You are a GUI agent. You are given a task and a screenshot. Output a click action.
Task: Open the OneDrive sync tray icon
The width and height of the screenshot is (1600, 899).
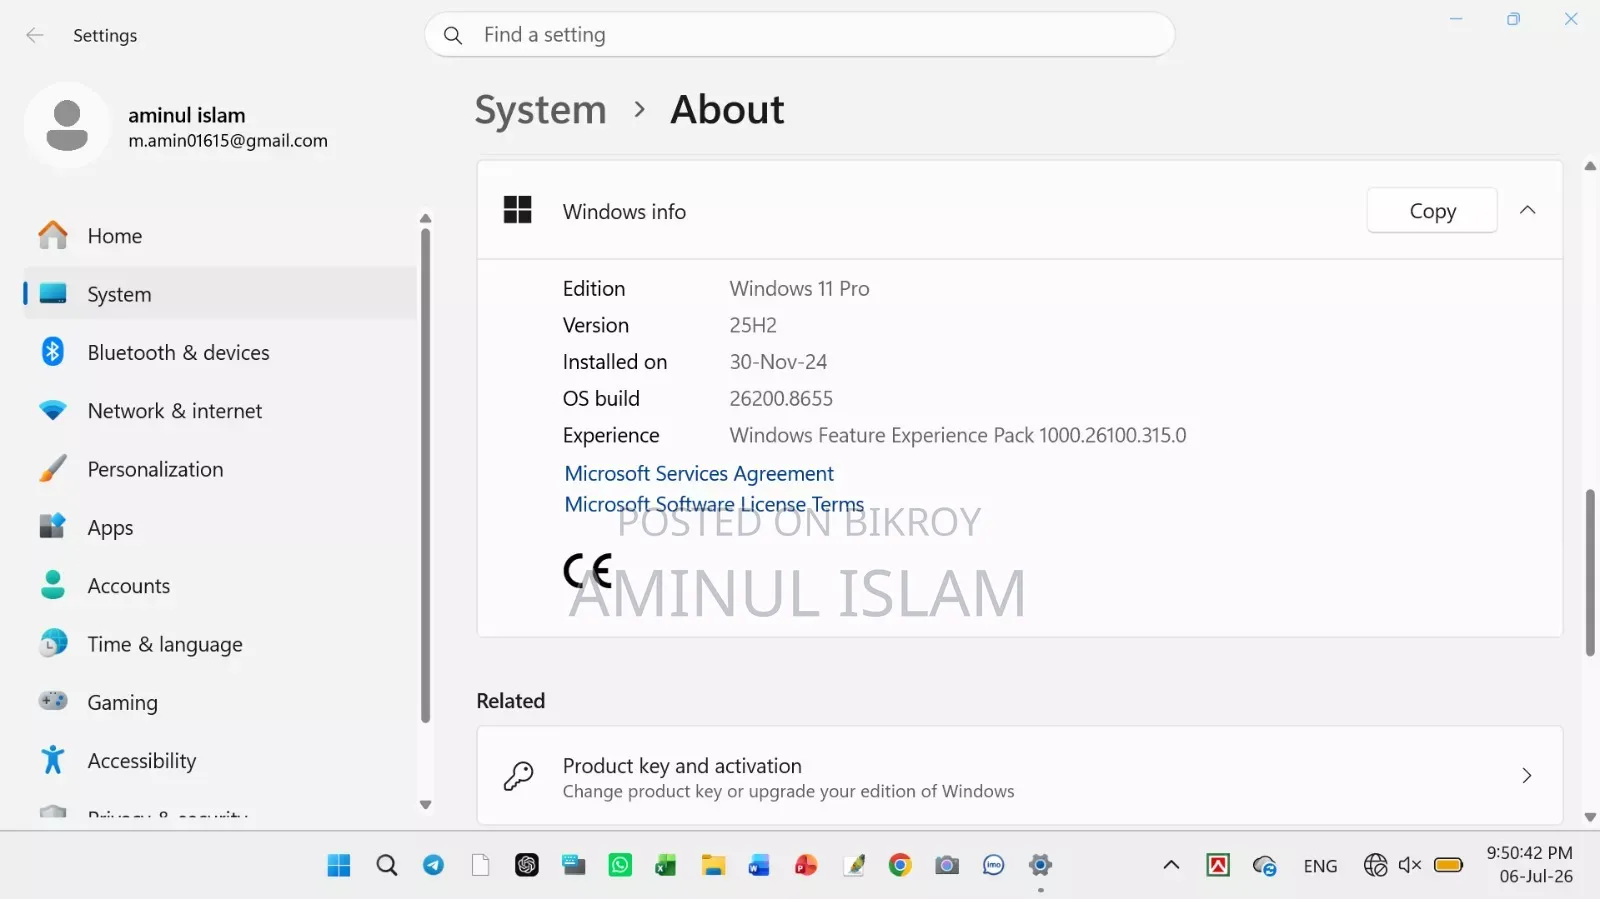pyautogui.click(x=1265, y=866)
